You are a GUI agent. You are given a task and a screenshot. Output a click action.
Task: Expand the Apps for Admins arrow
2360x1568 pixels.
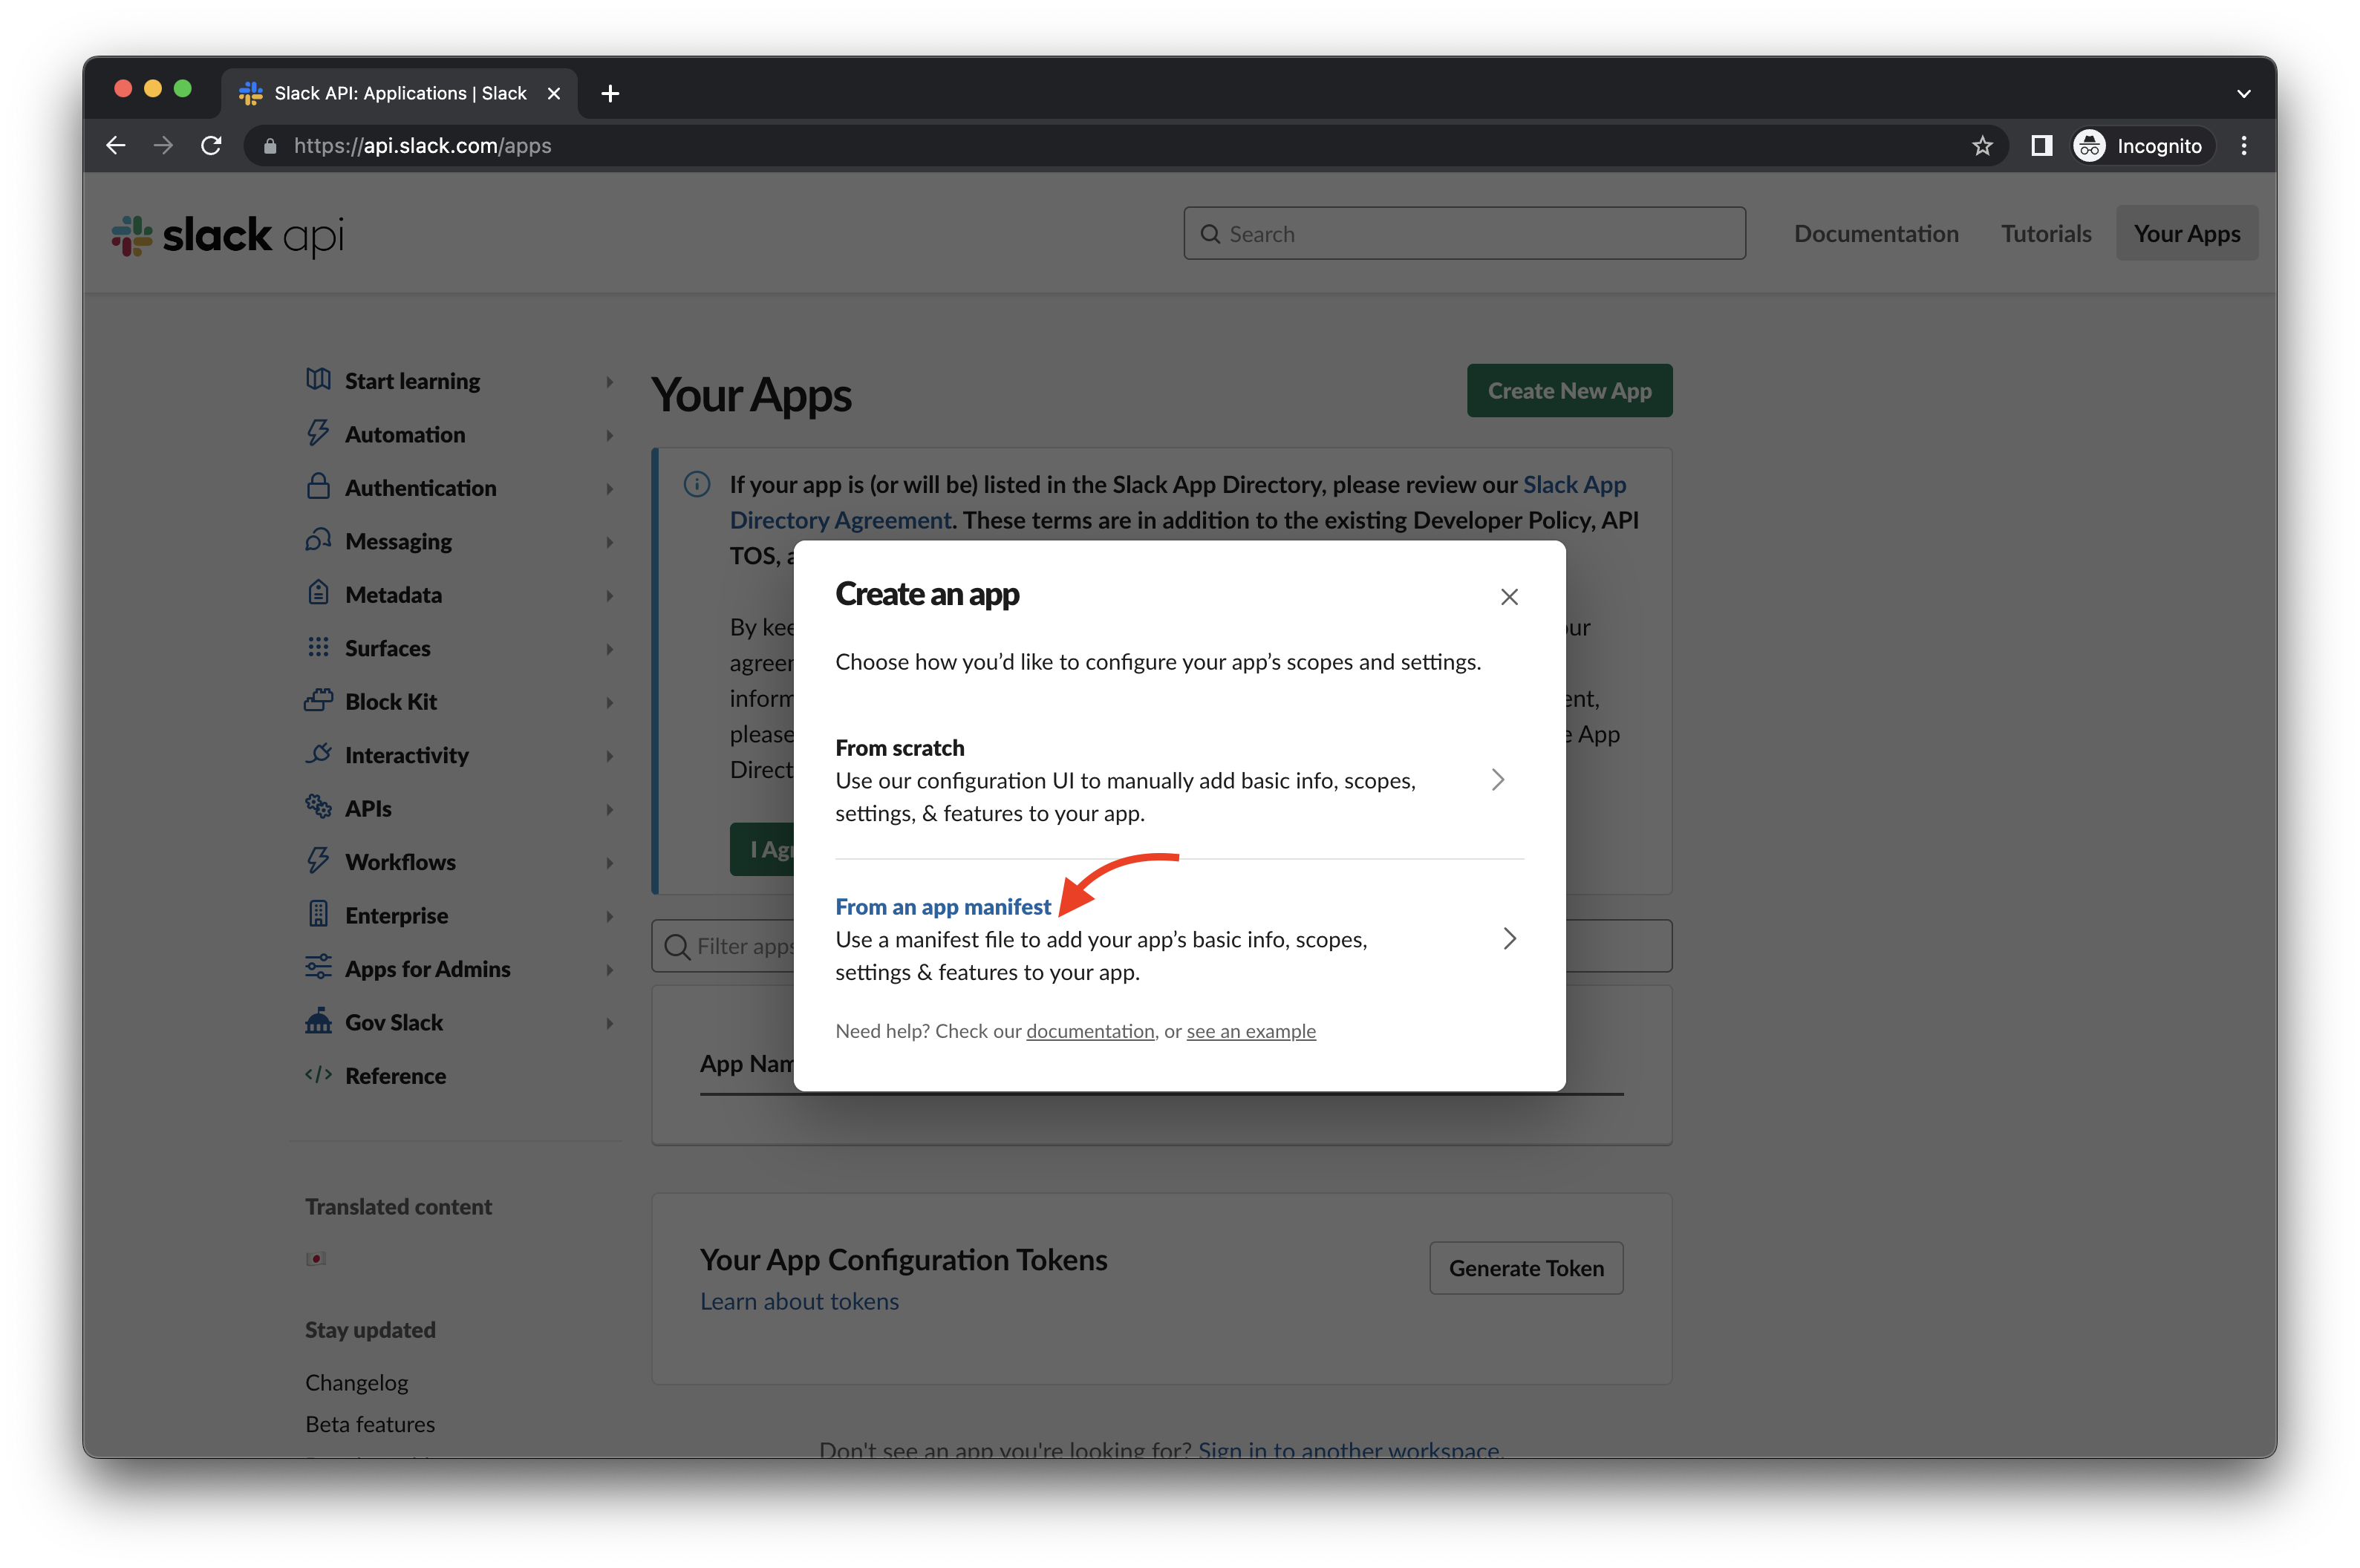[609, 969]
